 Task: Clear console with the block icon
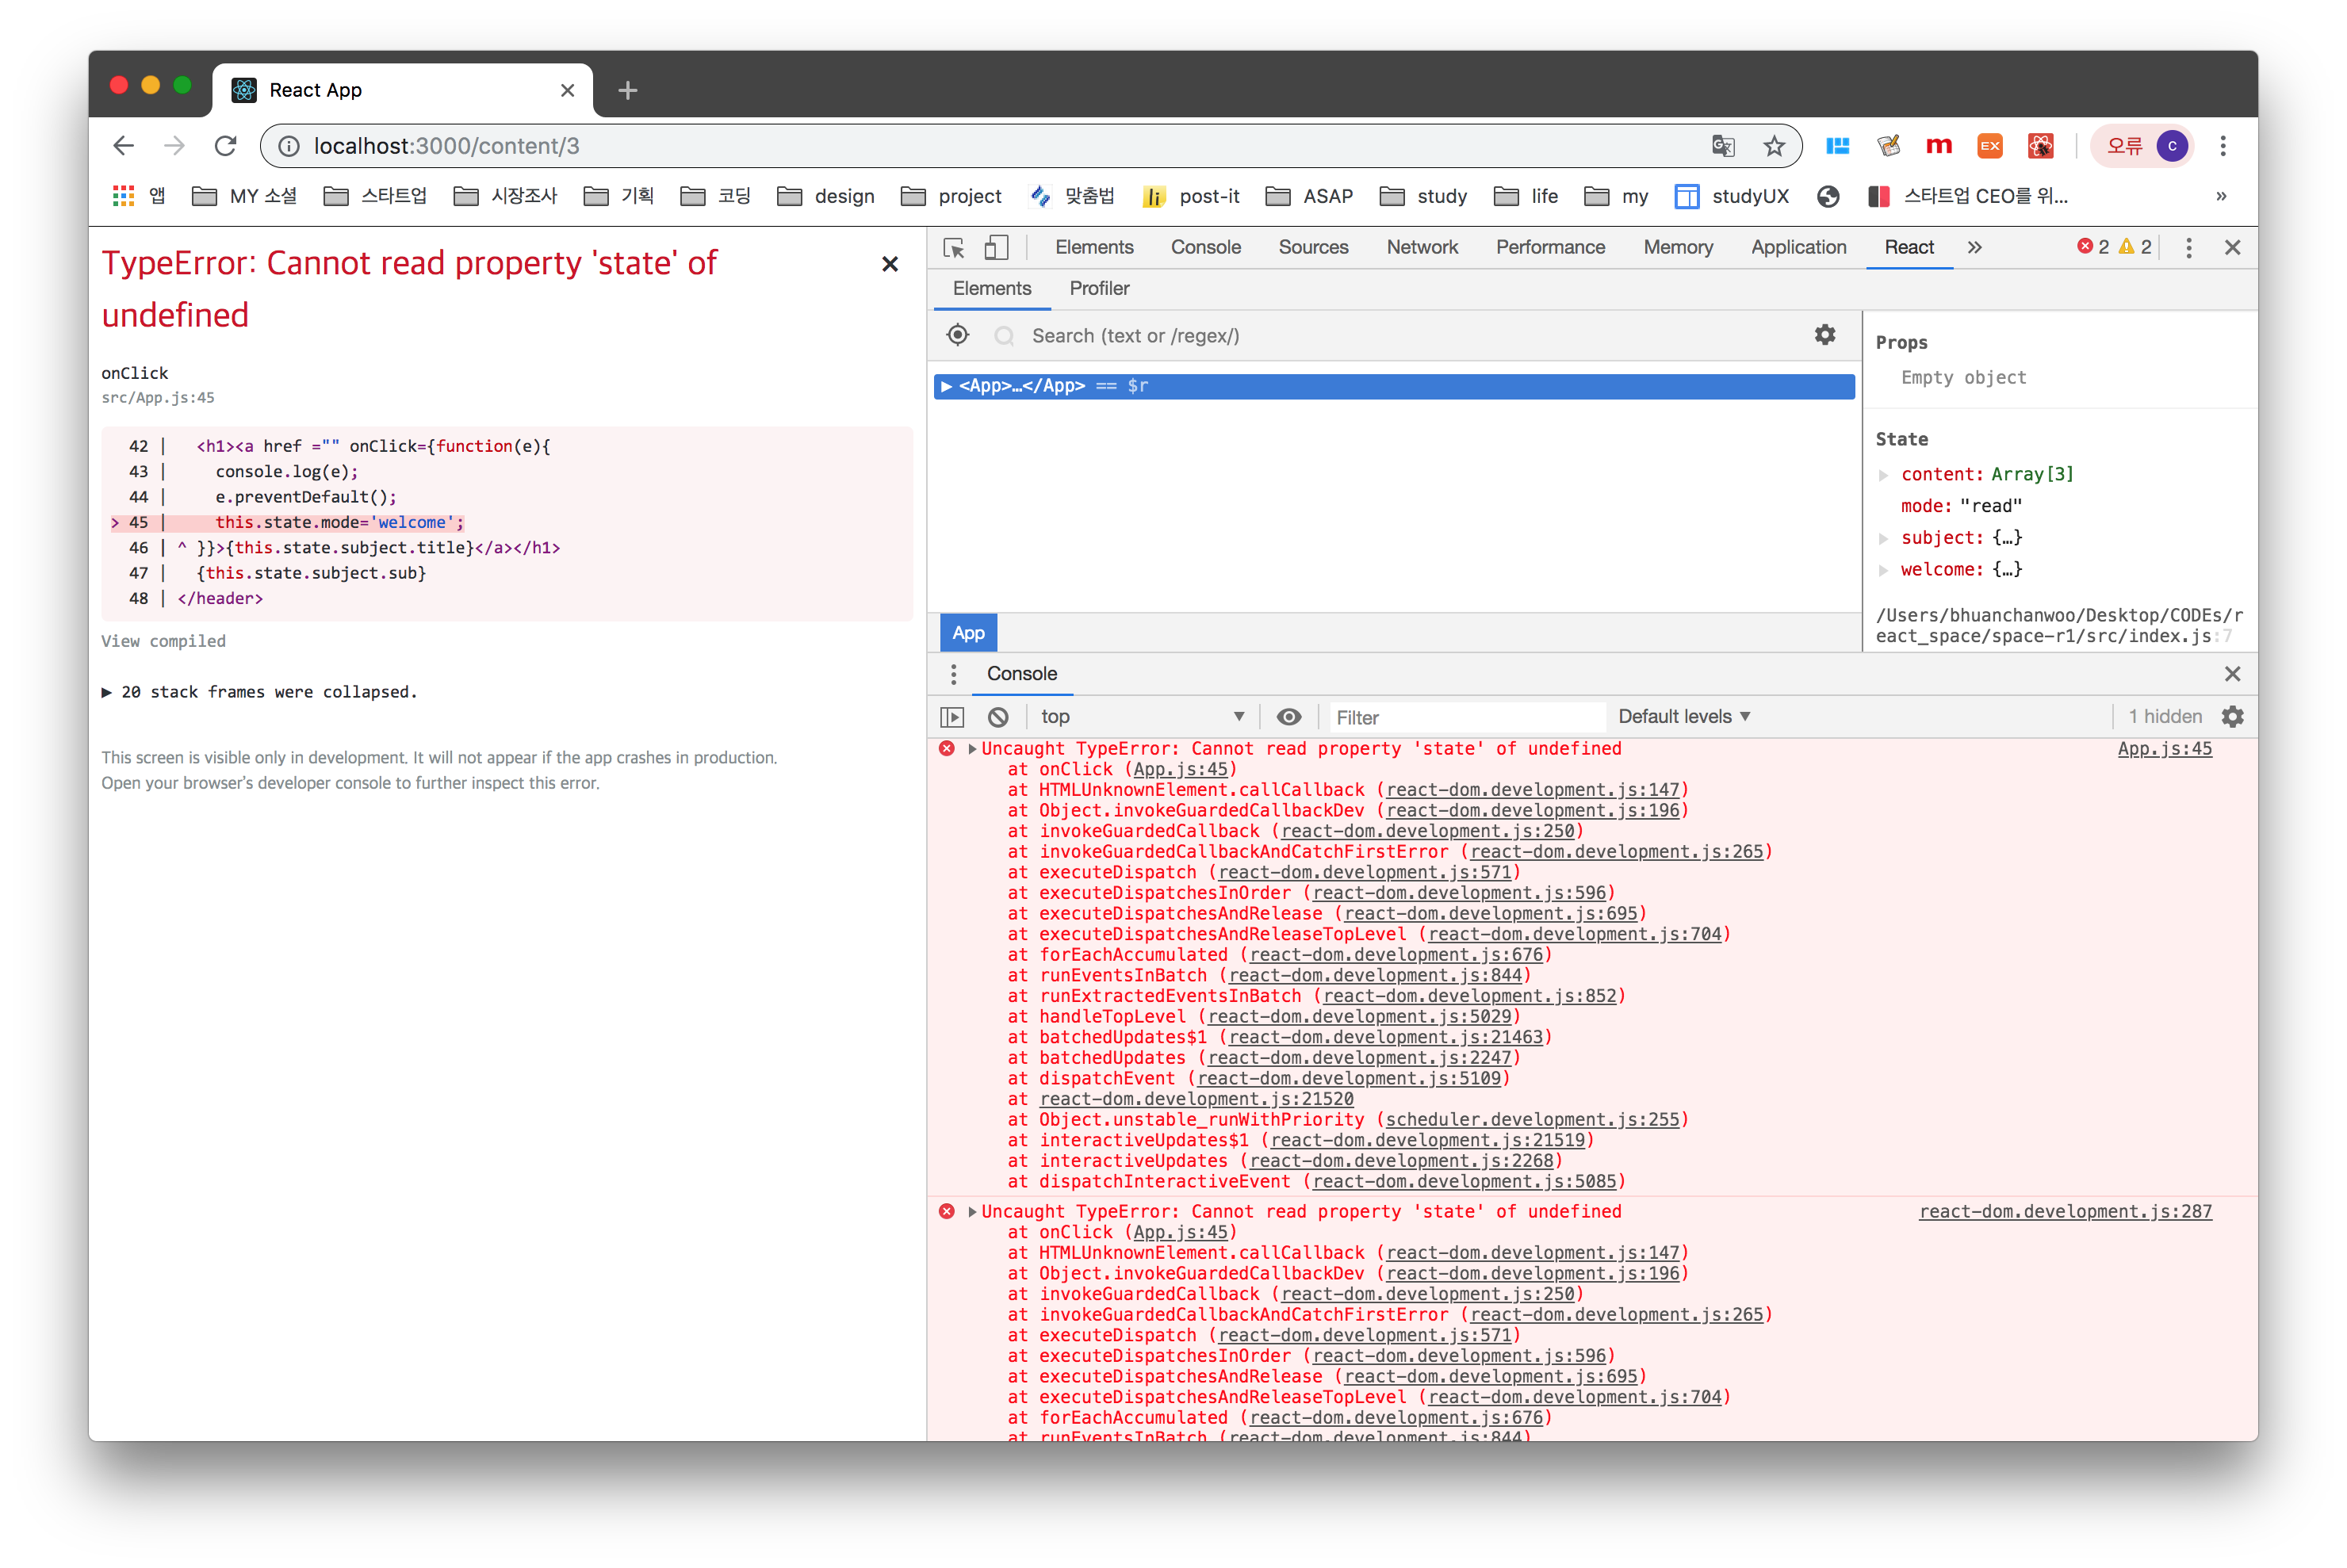click(998, 717)
